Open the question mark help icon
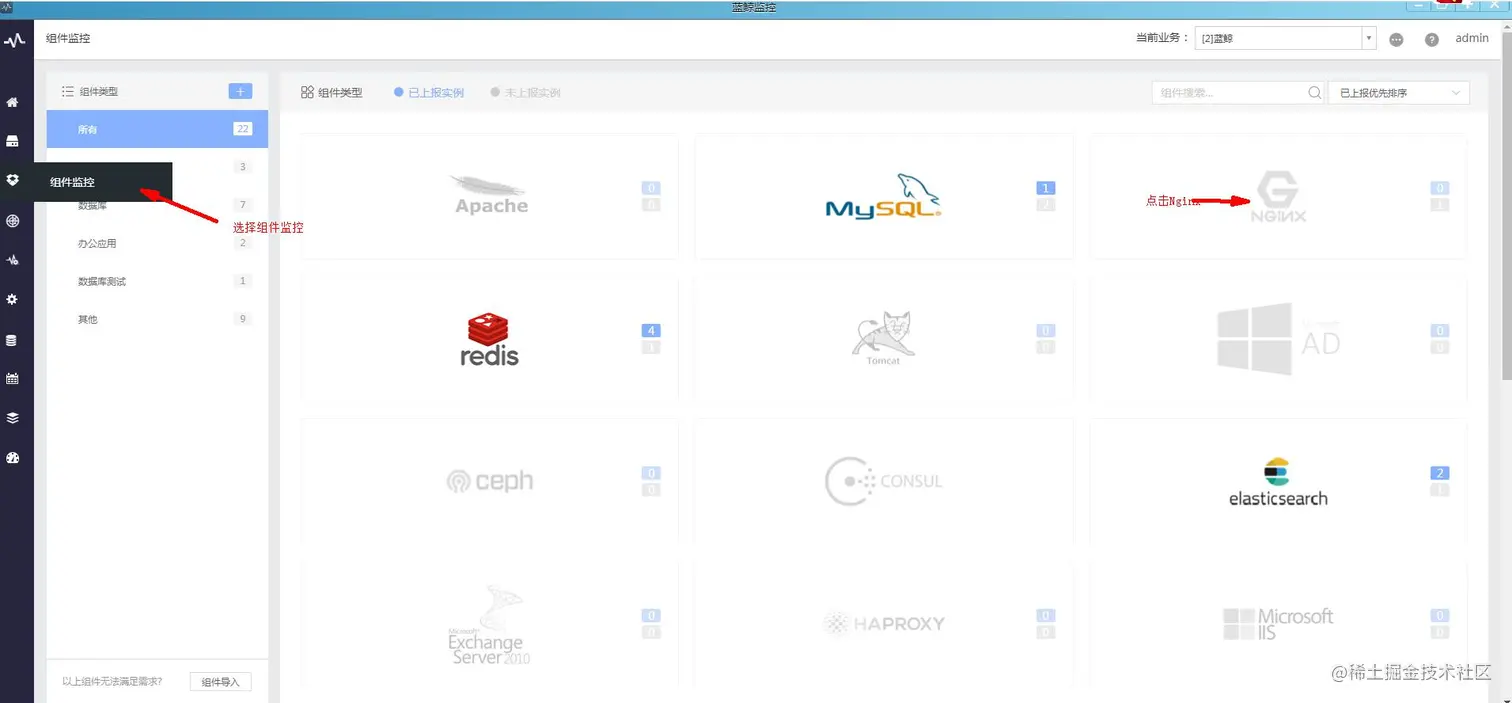1512x703 pixels. 1432,40
